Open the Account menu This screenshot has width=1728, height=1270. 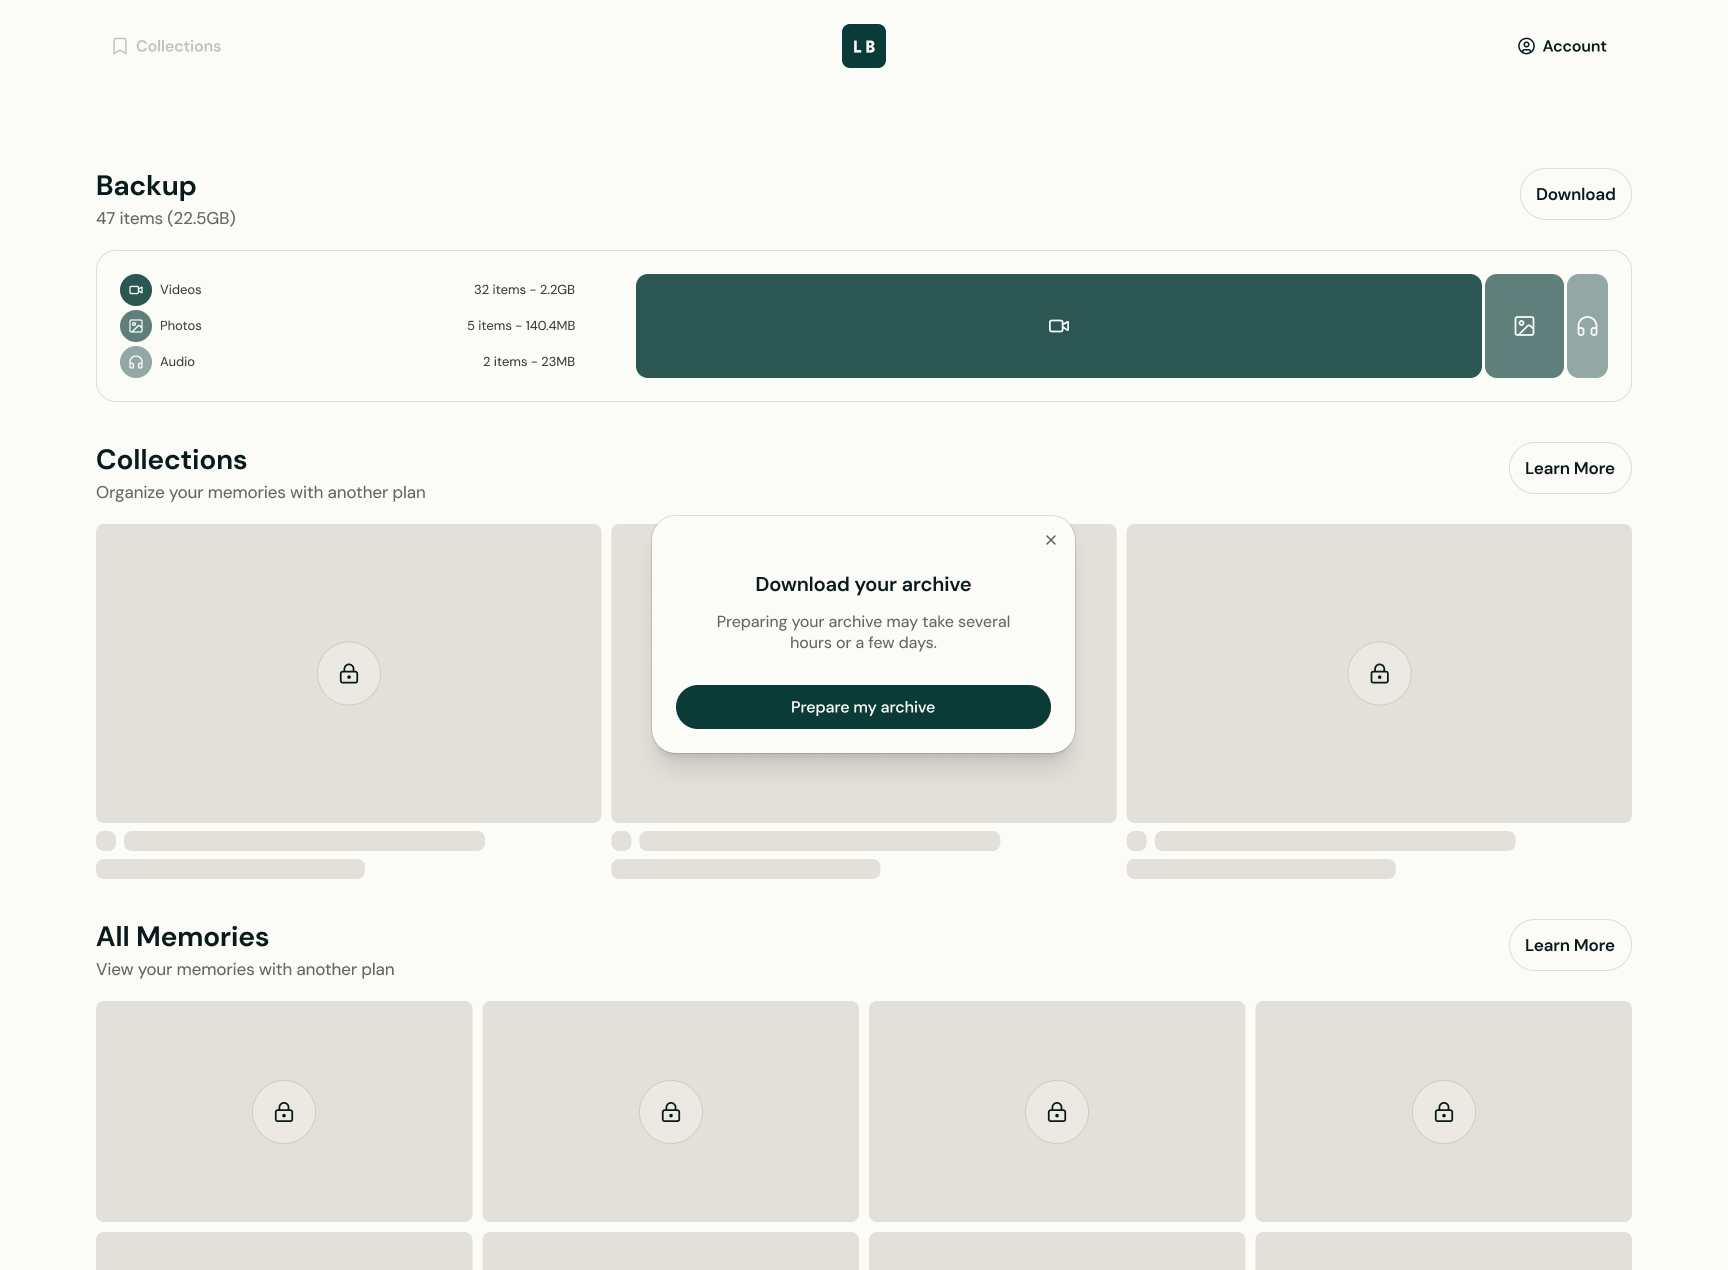(x=1562, y=46)
